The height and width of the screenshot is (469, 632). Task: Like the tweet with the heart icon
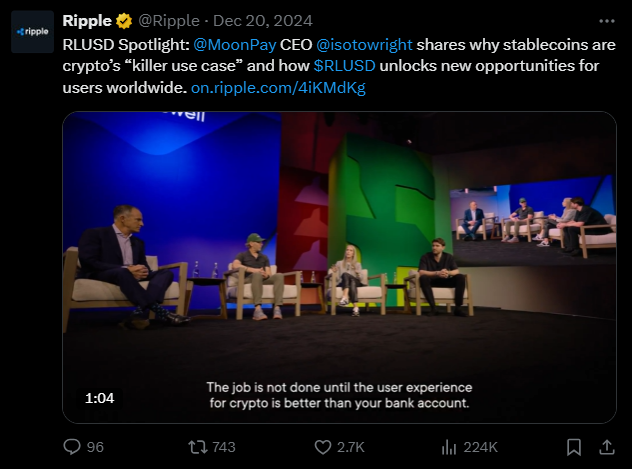point(323,446)
